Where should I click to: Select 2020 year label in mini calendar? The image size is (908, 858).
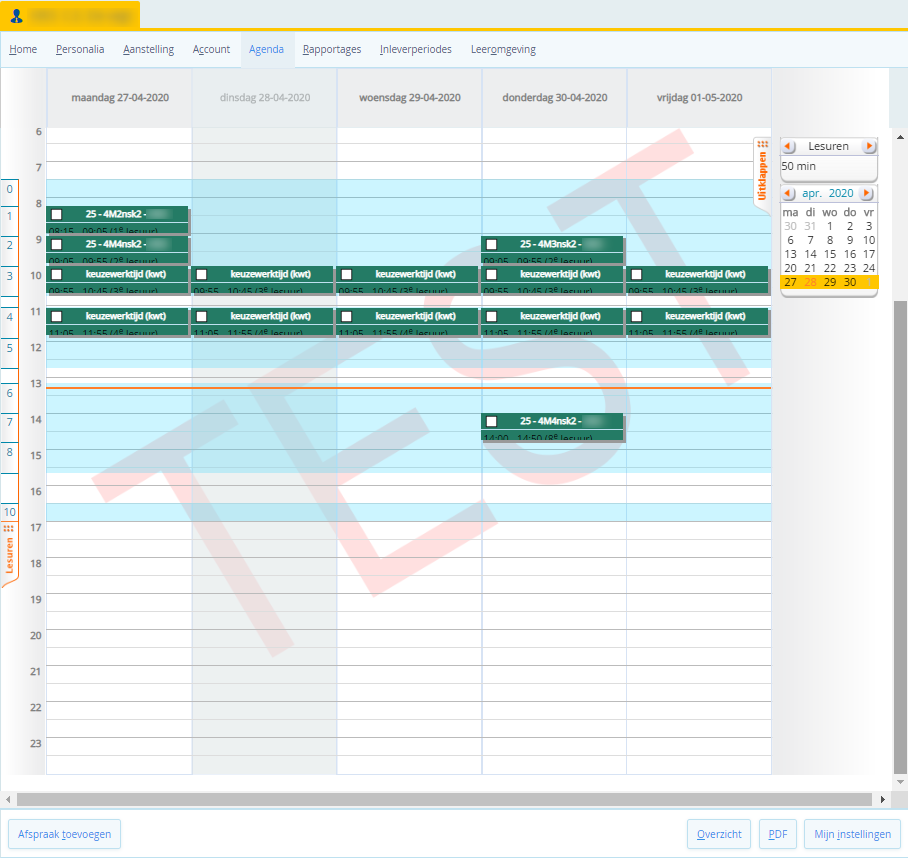click(x=841, y=193)
